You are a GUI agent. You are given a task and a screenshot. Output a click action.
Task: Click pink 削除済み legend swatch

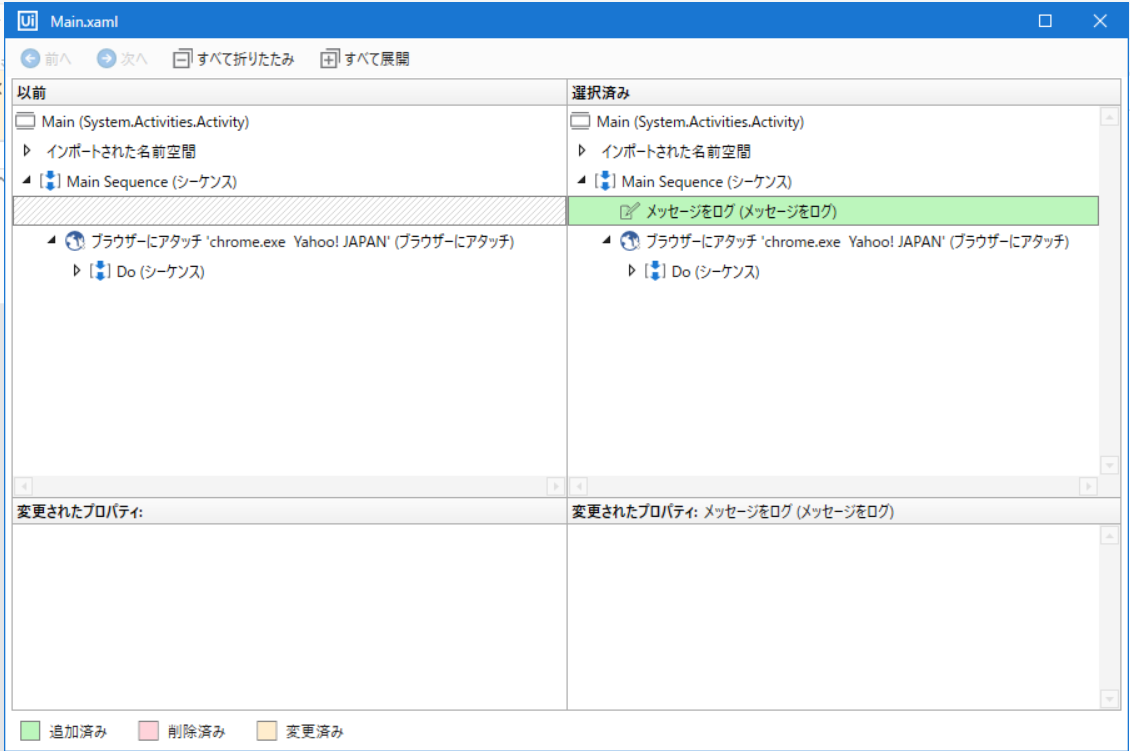(148, 731)
